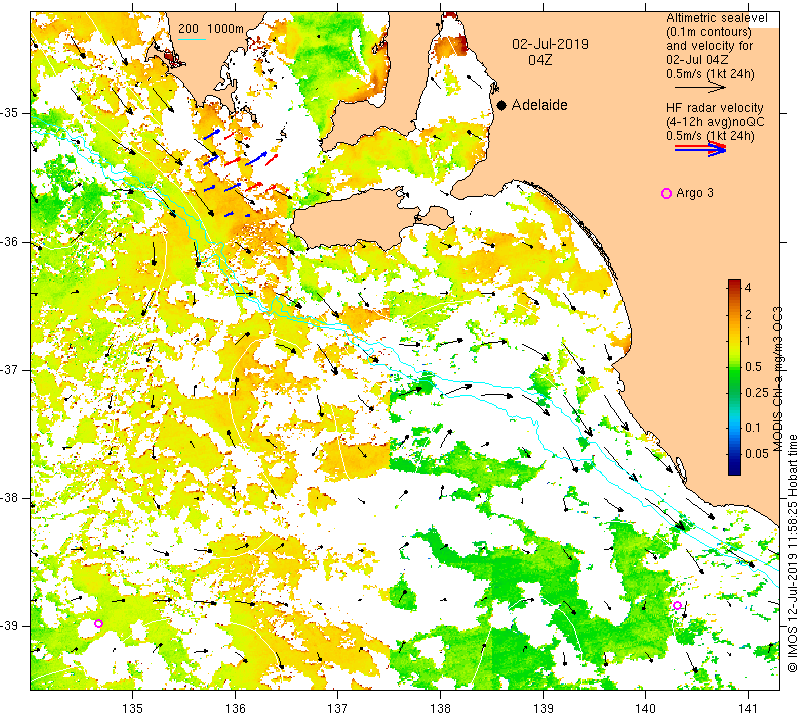Viewport: 800px width, 720px height.
Task: Click the colorbar value 4
Action: (x=748, y=288)
